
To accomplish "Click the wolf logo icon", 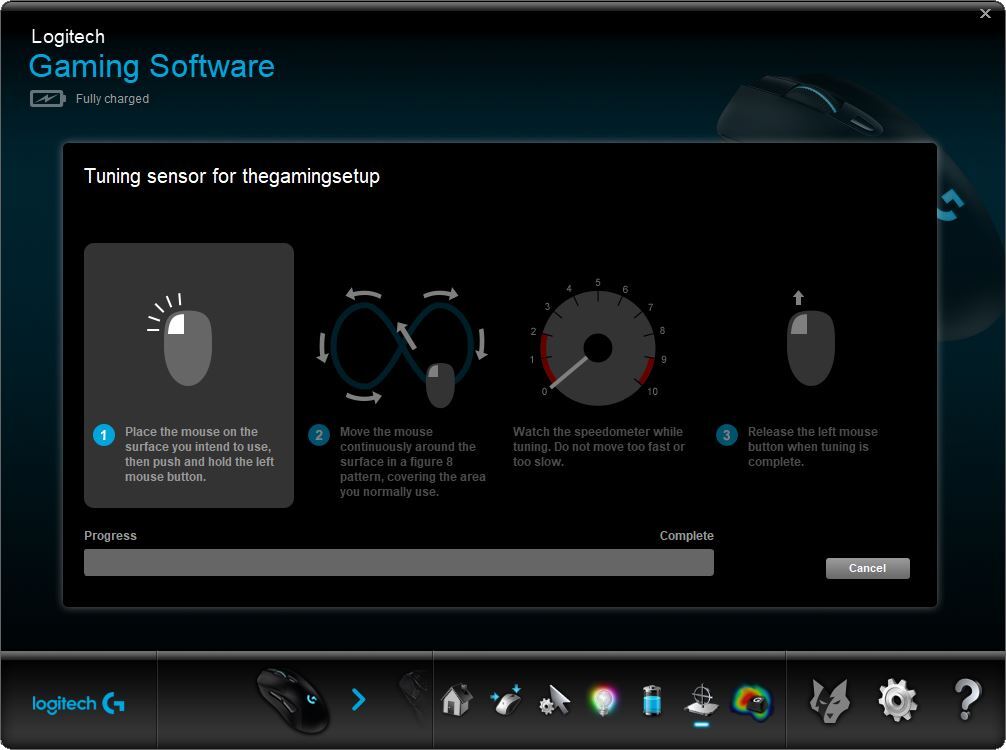I will [x=830, y=700].
